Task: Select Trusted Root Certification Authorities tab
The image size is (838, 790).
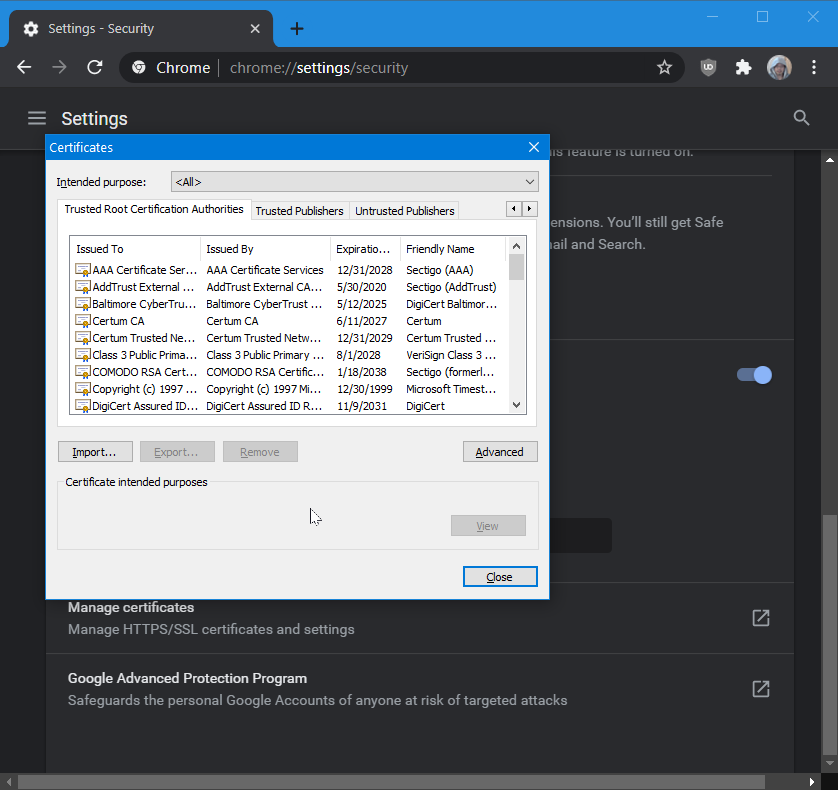Action: coord(154,209)
